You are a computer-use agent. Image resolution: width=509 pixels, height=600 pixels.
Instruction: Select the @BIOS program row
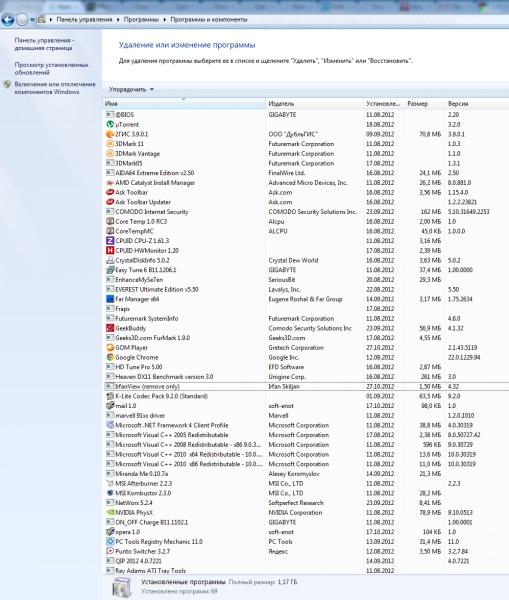tap(306, 114)
